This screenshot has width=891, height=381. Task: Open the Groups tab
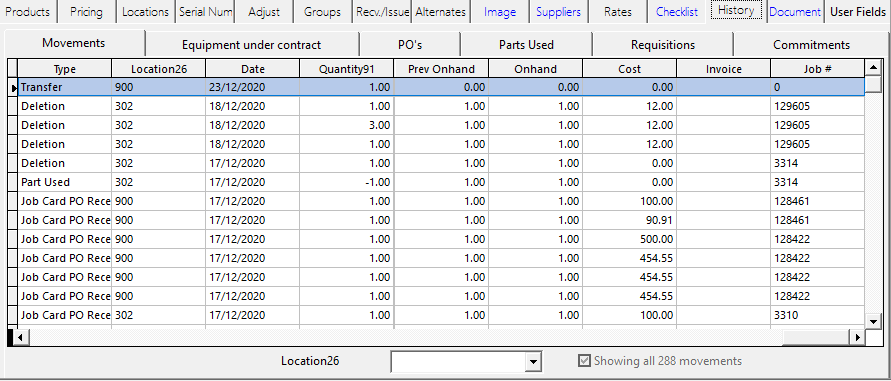pyautogui.click(x=322, y=12)
